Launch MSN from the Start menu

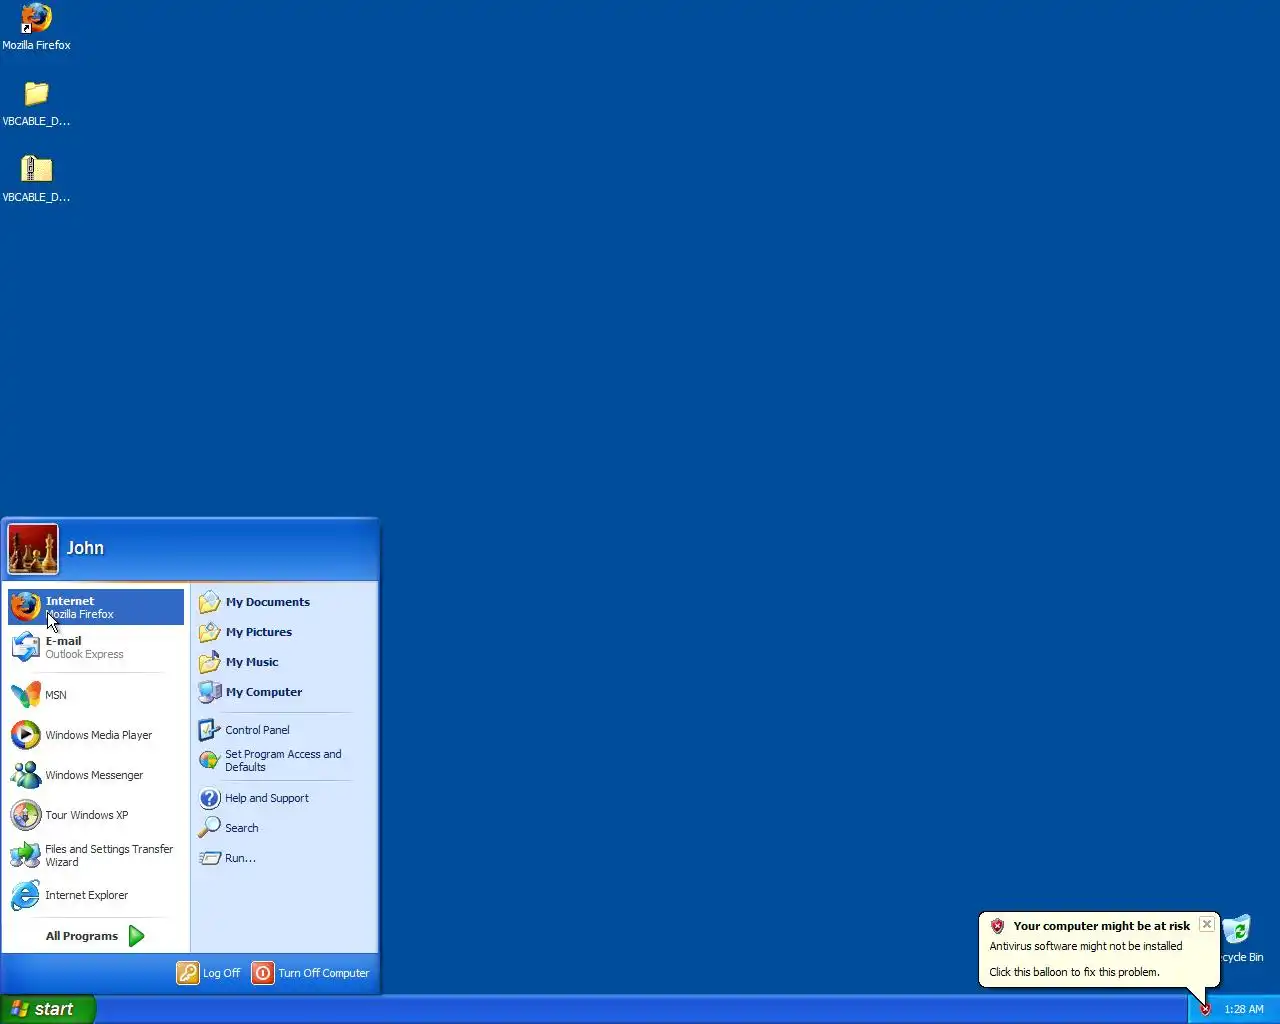coord(96,694)
